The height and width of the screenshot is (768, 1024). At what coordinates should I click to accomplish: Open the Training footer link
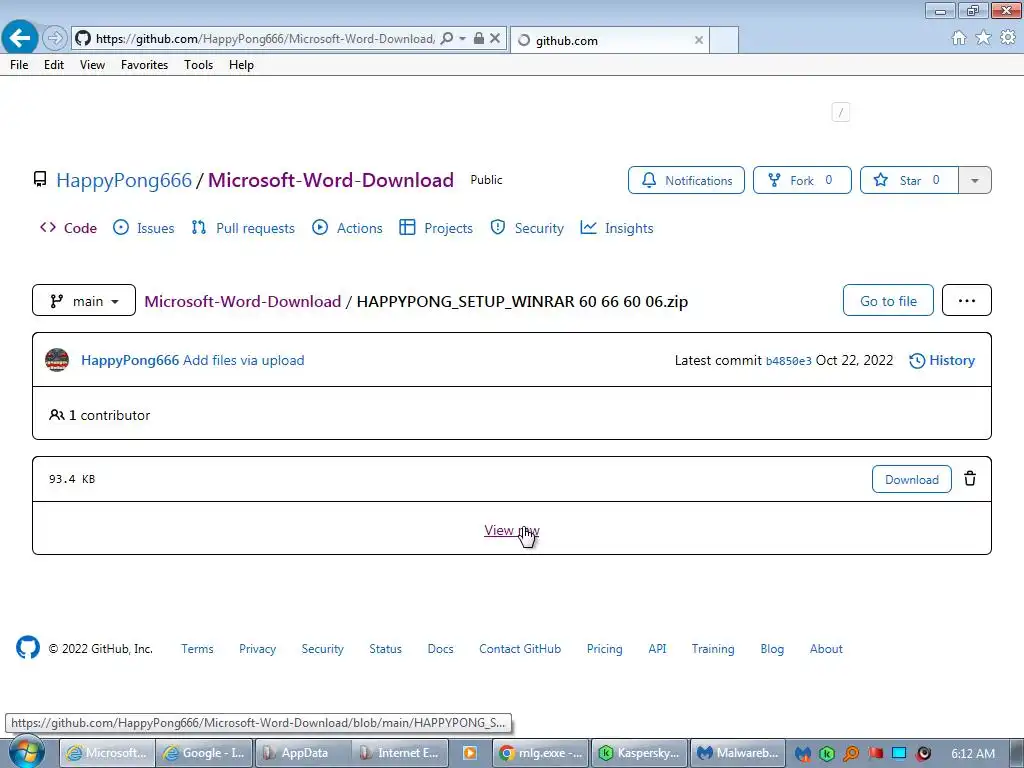click(x=712, y=648)
